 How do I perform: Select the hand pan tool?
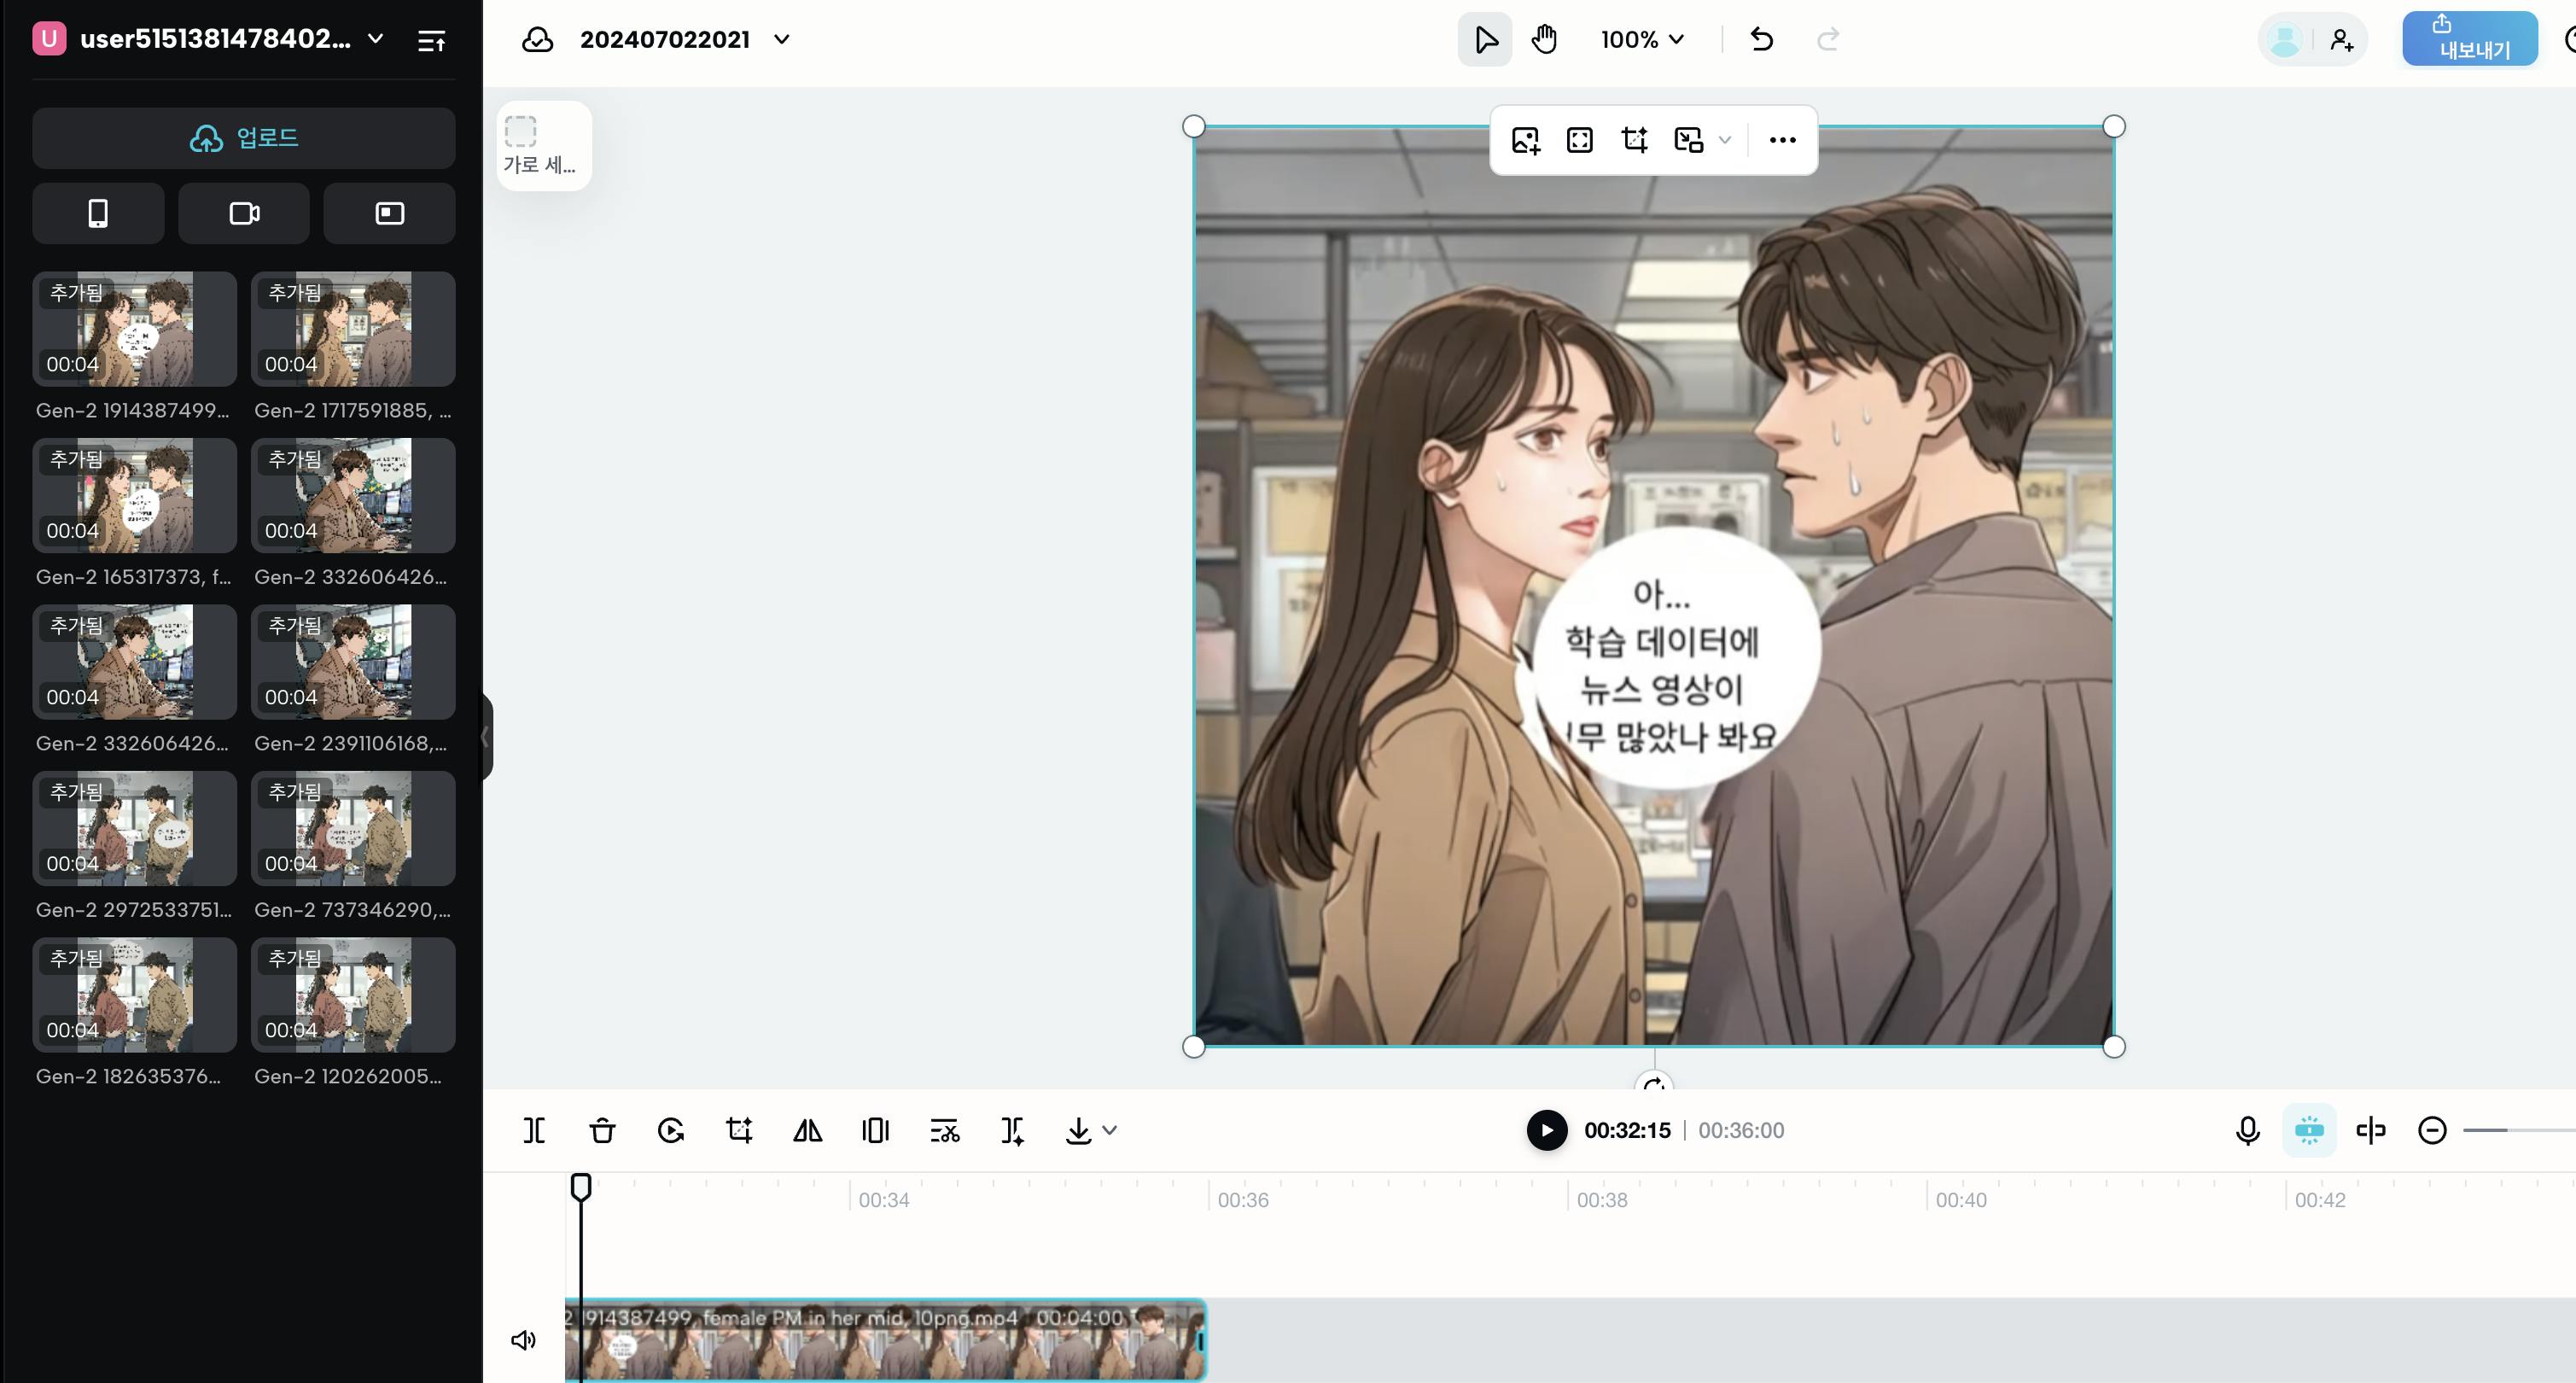(1544, 39)
